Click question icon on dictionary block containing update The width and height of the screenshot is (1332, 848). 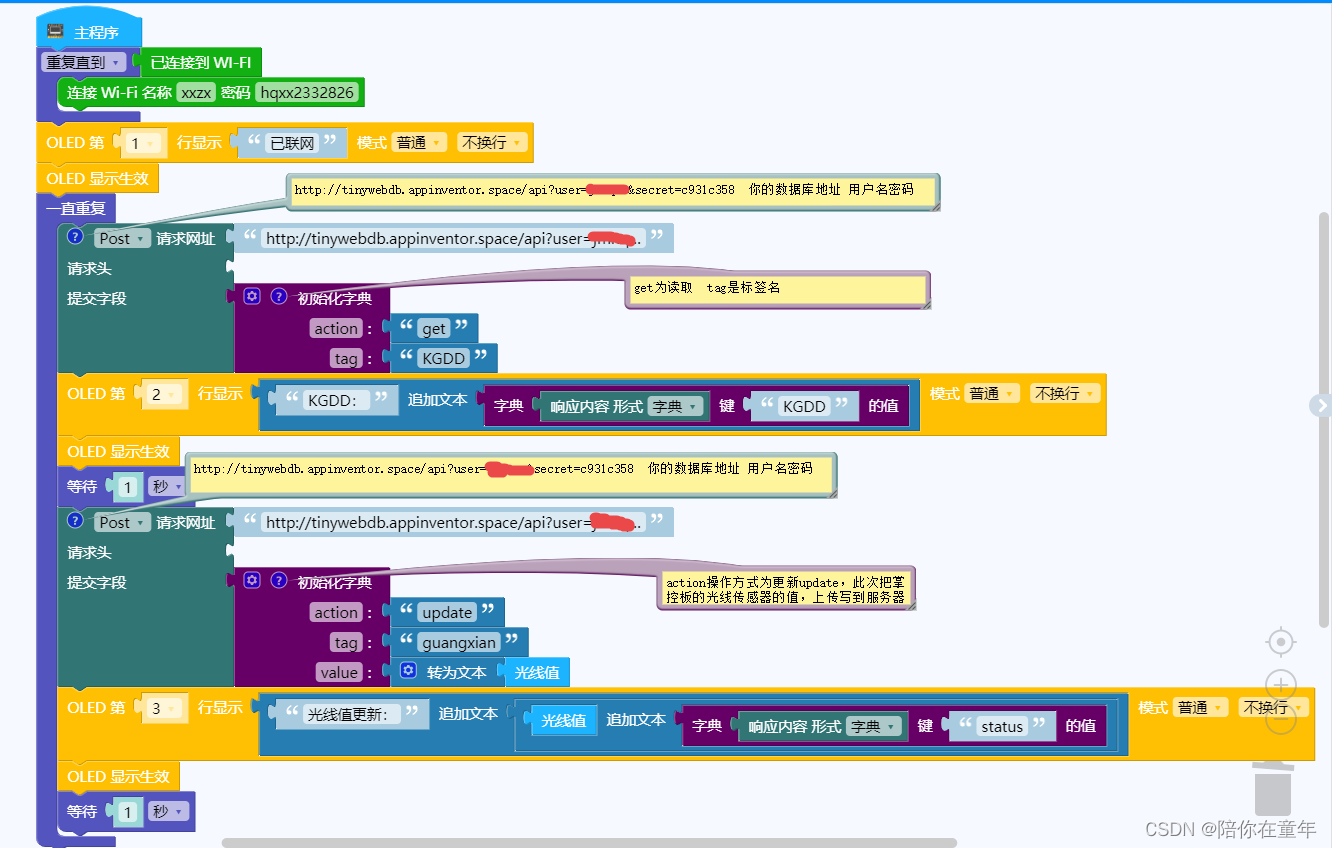tap(279, 580)
